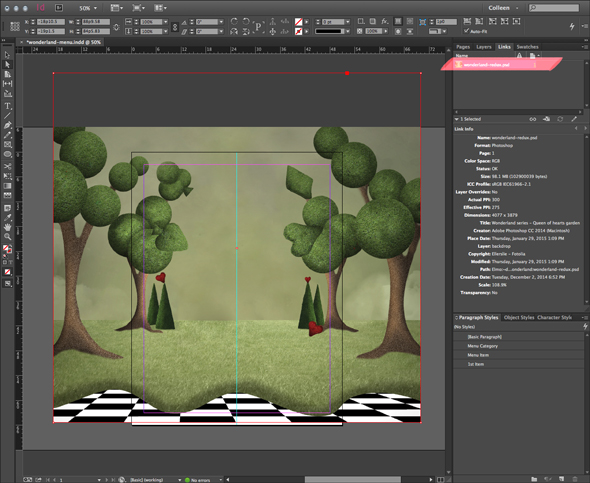Select the Pen tool

pos(7,125)
